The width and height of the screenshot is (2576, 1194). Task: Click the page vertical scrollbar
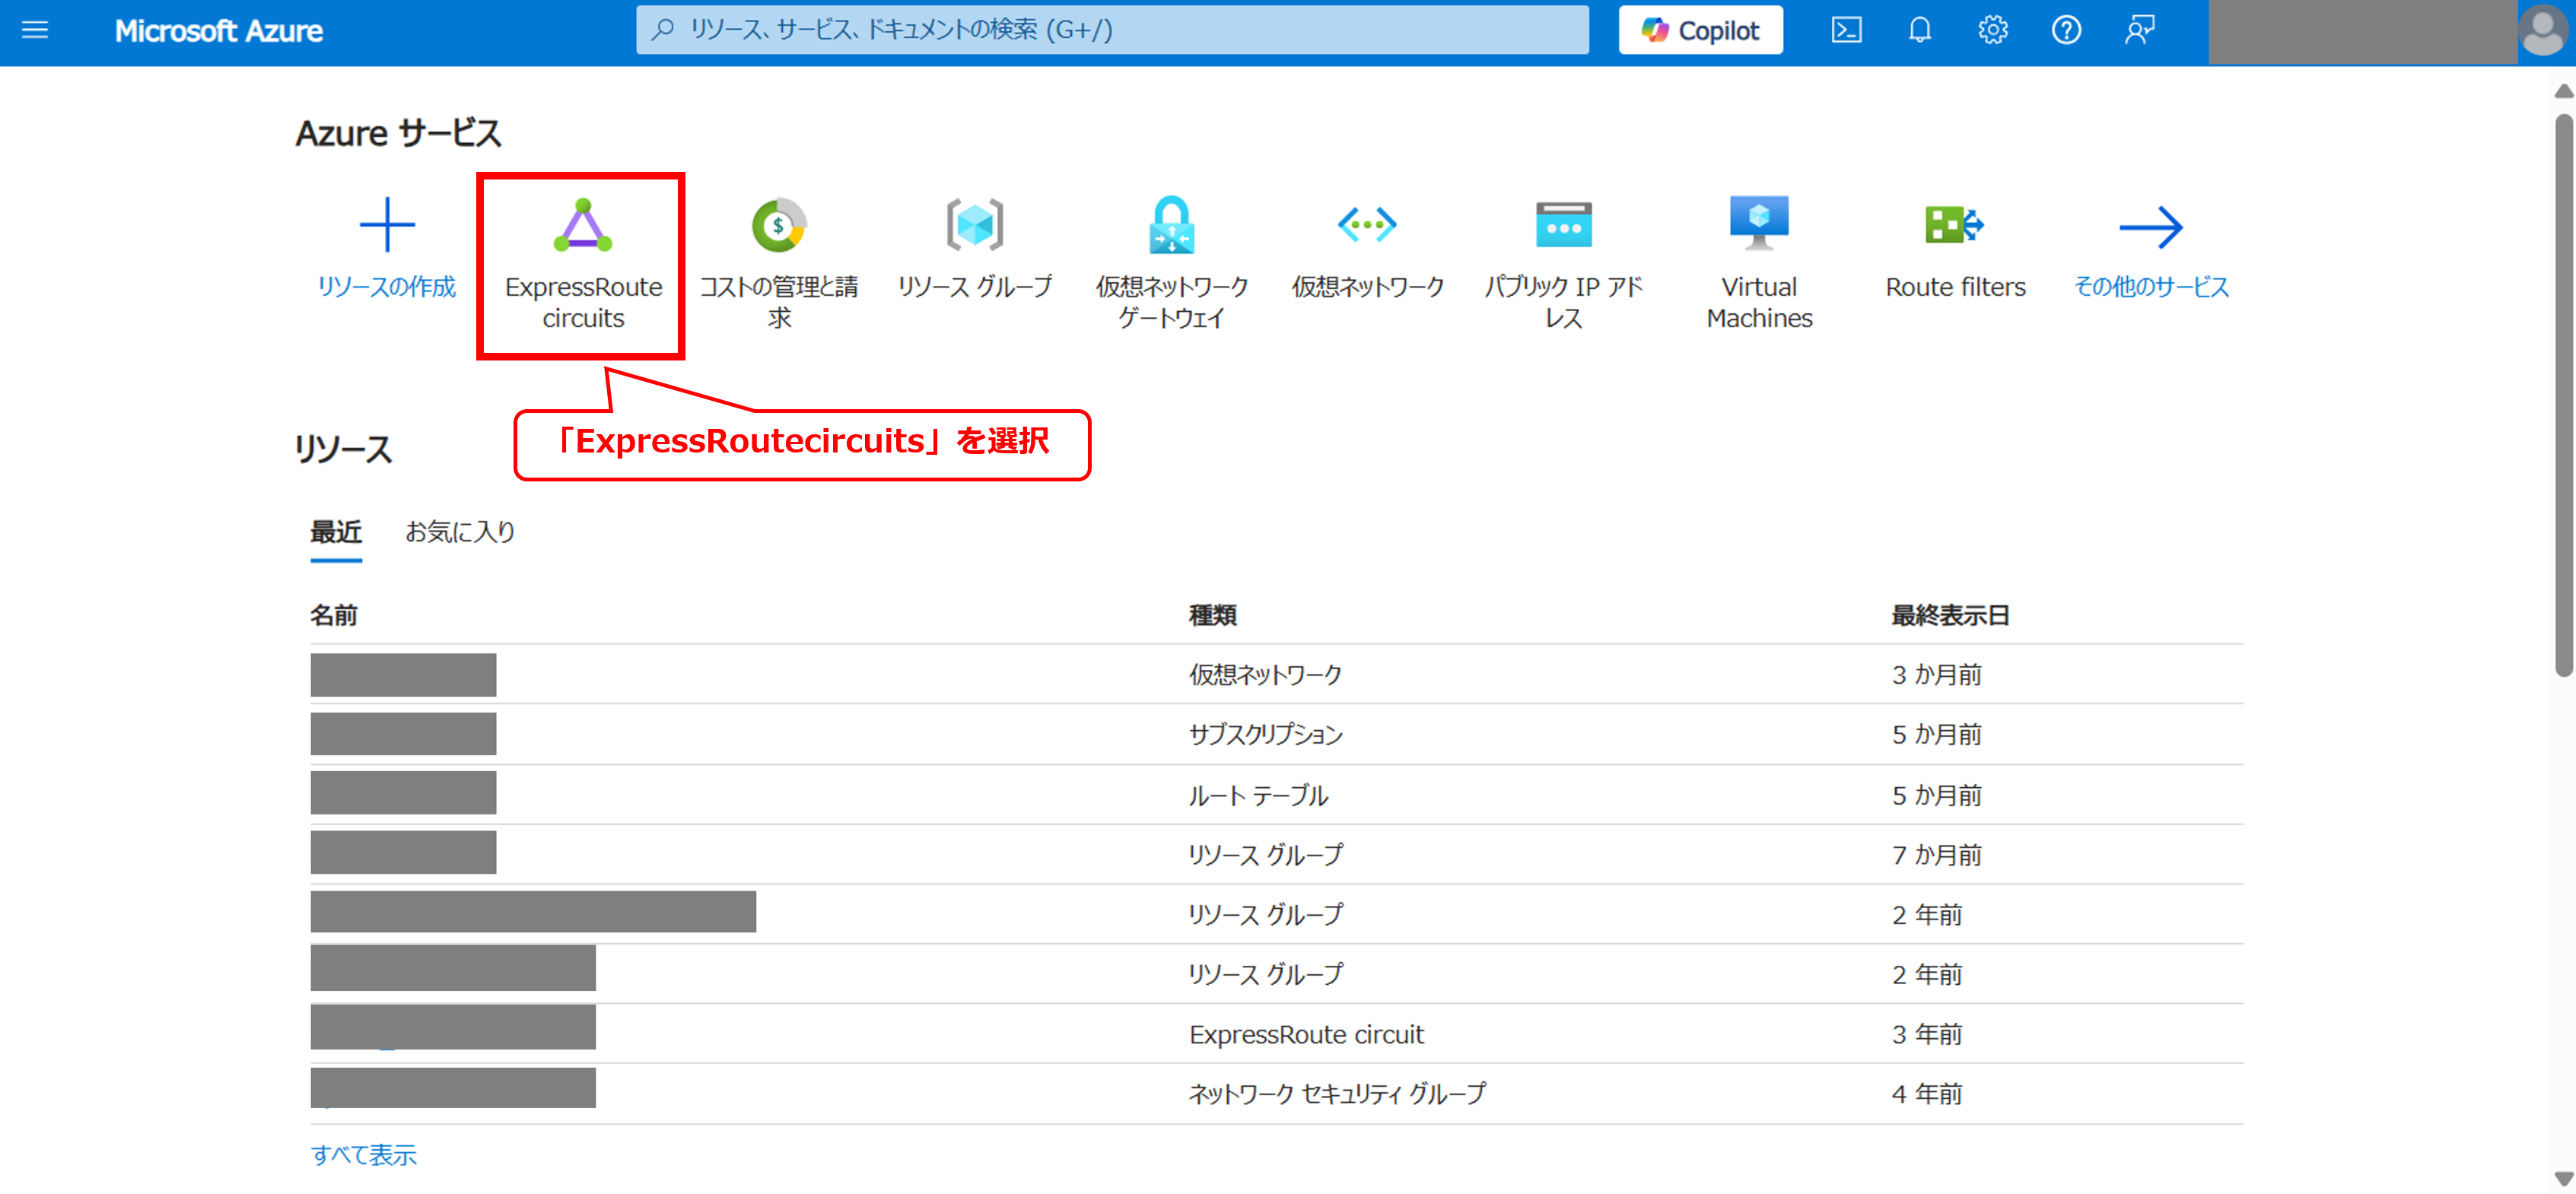(2563, 400)
